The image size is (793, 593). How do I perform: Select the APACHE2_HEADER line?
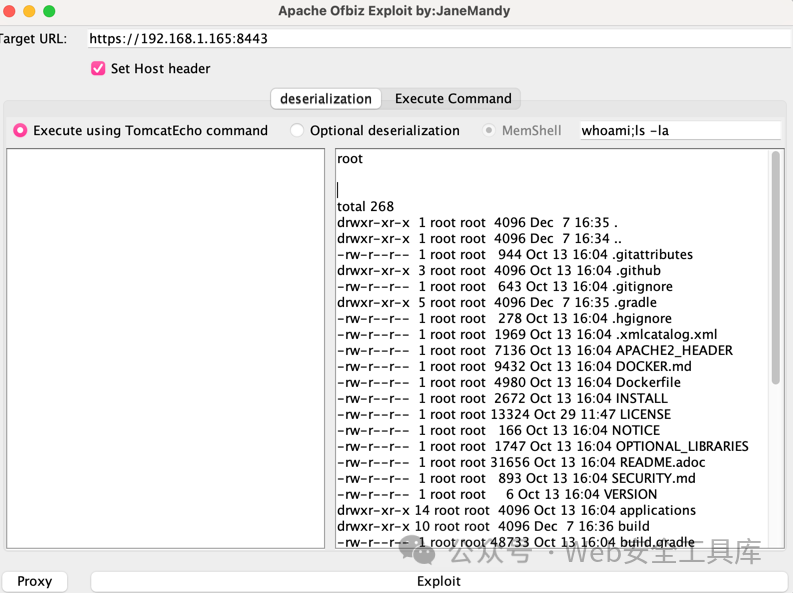click(535, 350)
